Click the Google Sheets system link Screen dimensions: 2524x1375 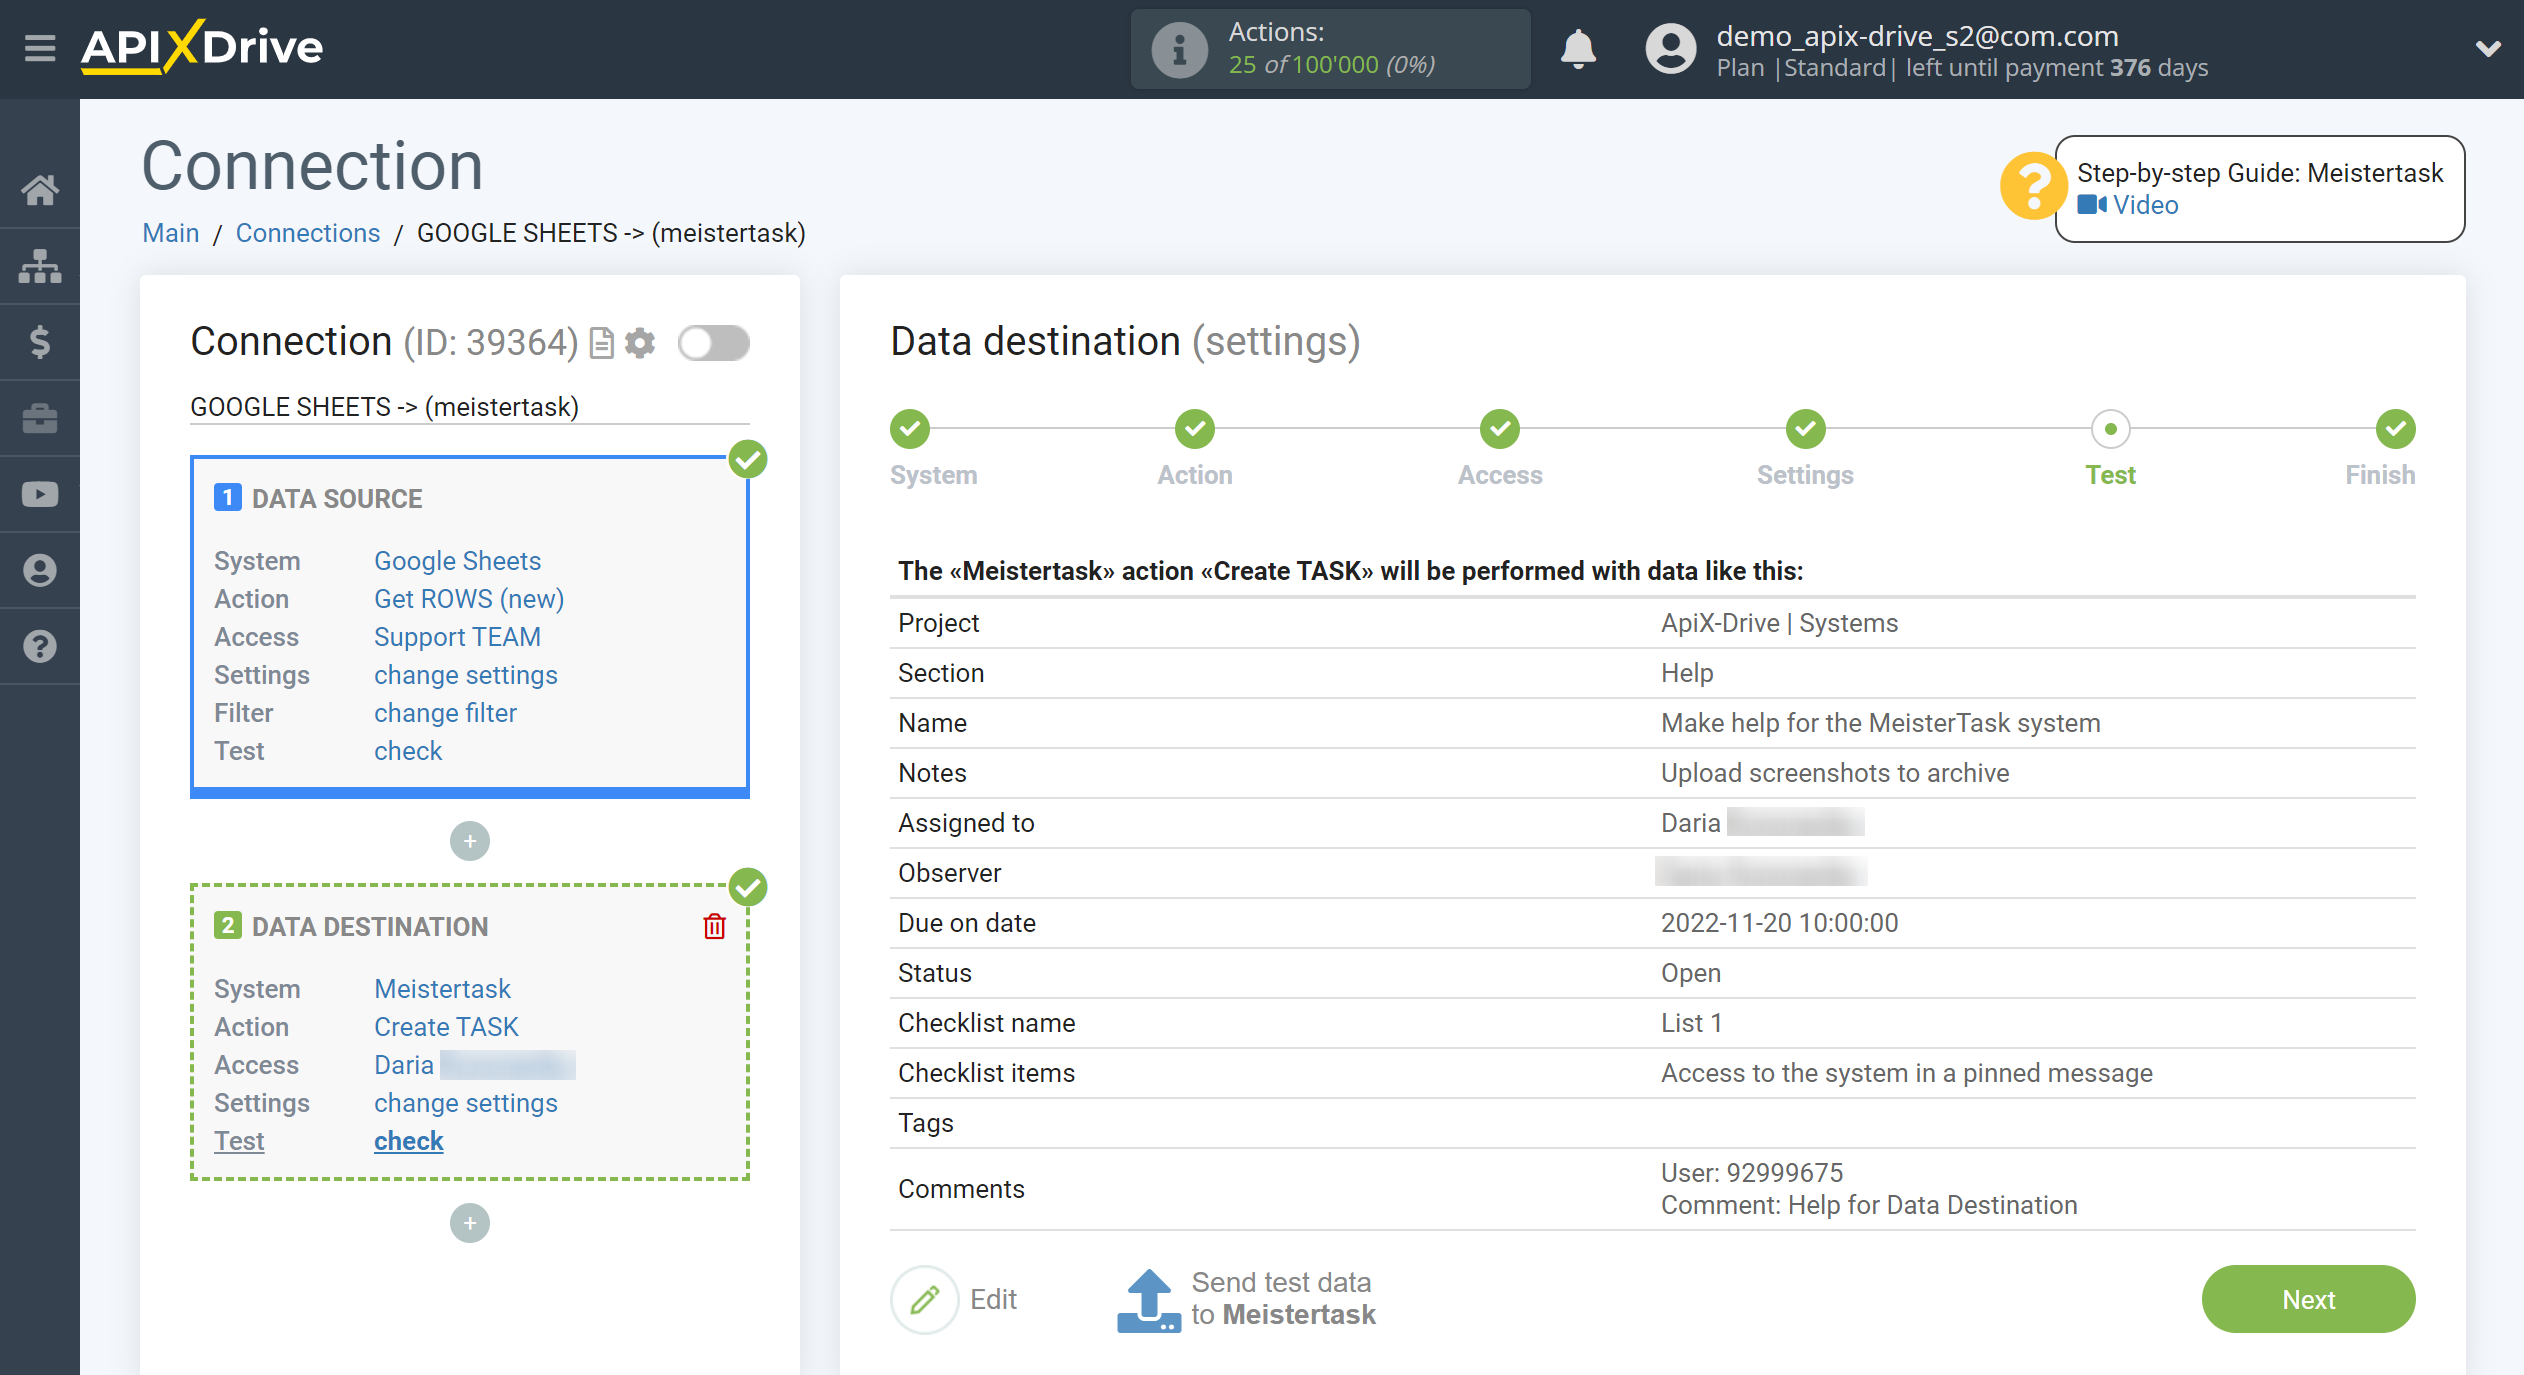457,561
